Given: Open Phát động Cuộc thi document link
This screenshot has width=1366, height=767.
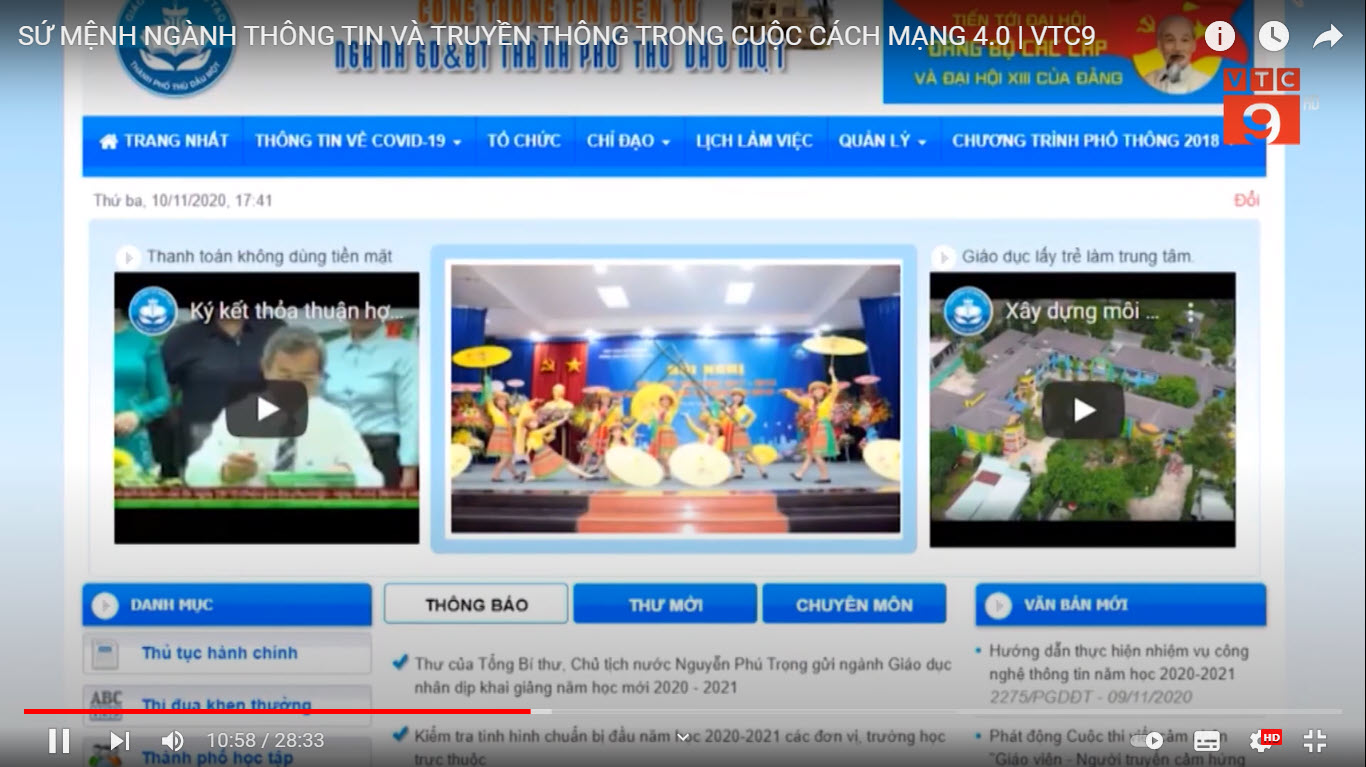Looking at the screenshot, I should [1118, 747].
